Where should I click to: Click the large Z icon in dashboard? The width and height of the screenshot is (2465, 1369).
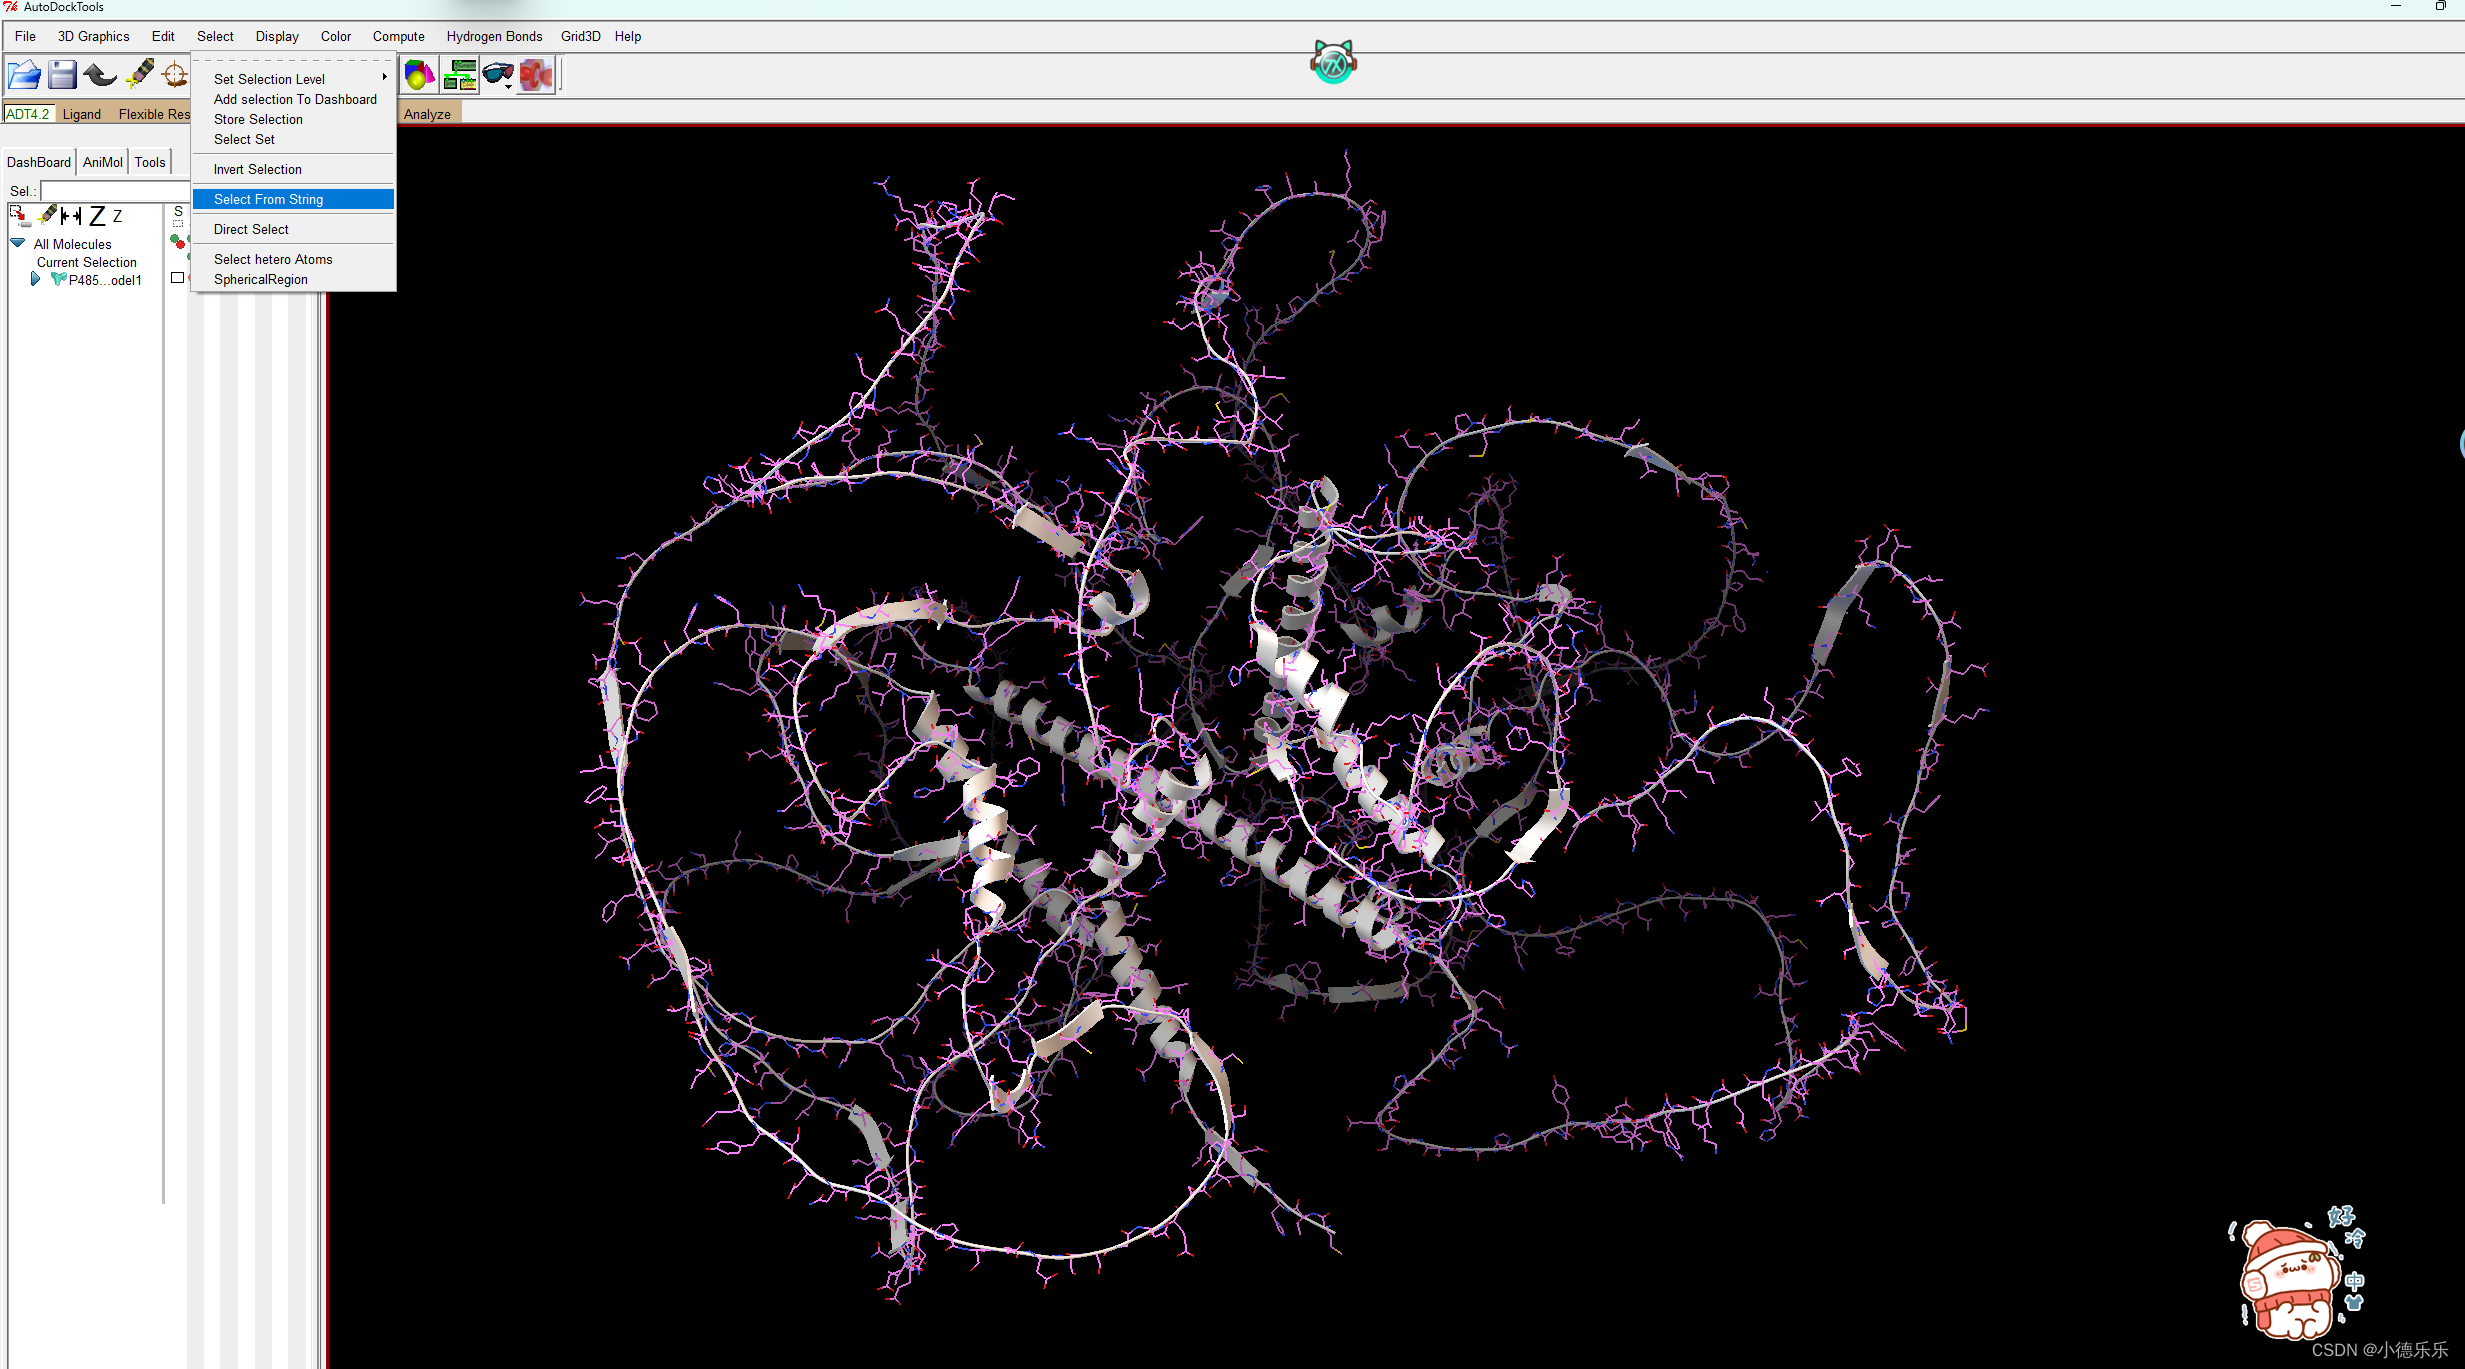click(97, 216)
